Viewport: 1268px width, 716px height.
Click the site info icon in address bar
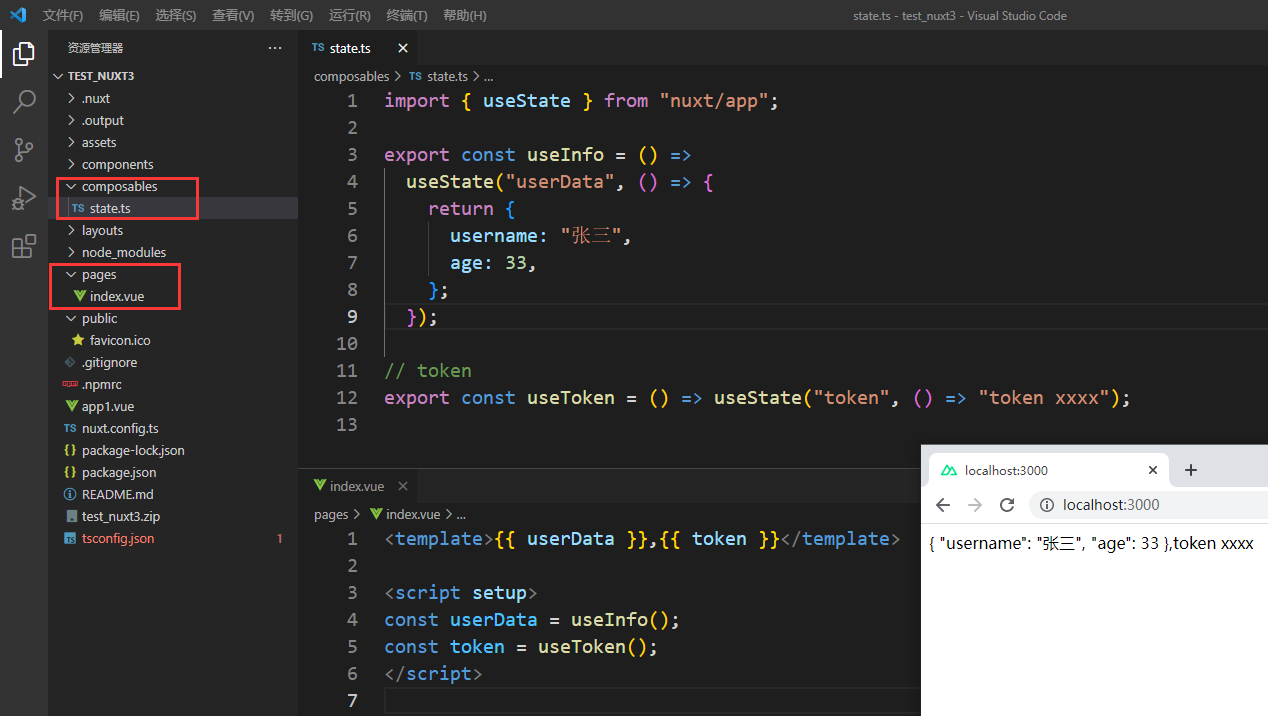click(x=1046, y=505)
